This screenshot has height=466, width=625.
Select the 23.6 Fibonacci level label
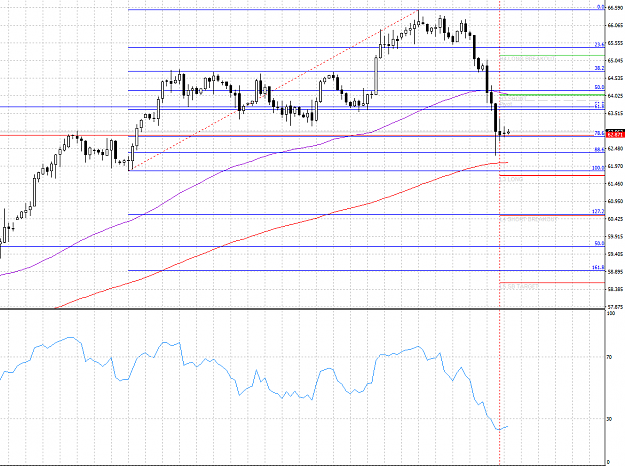pos(599,45)
